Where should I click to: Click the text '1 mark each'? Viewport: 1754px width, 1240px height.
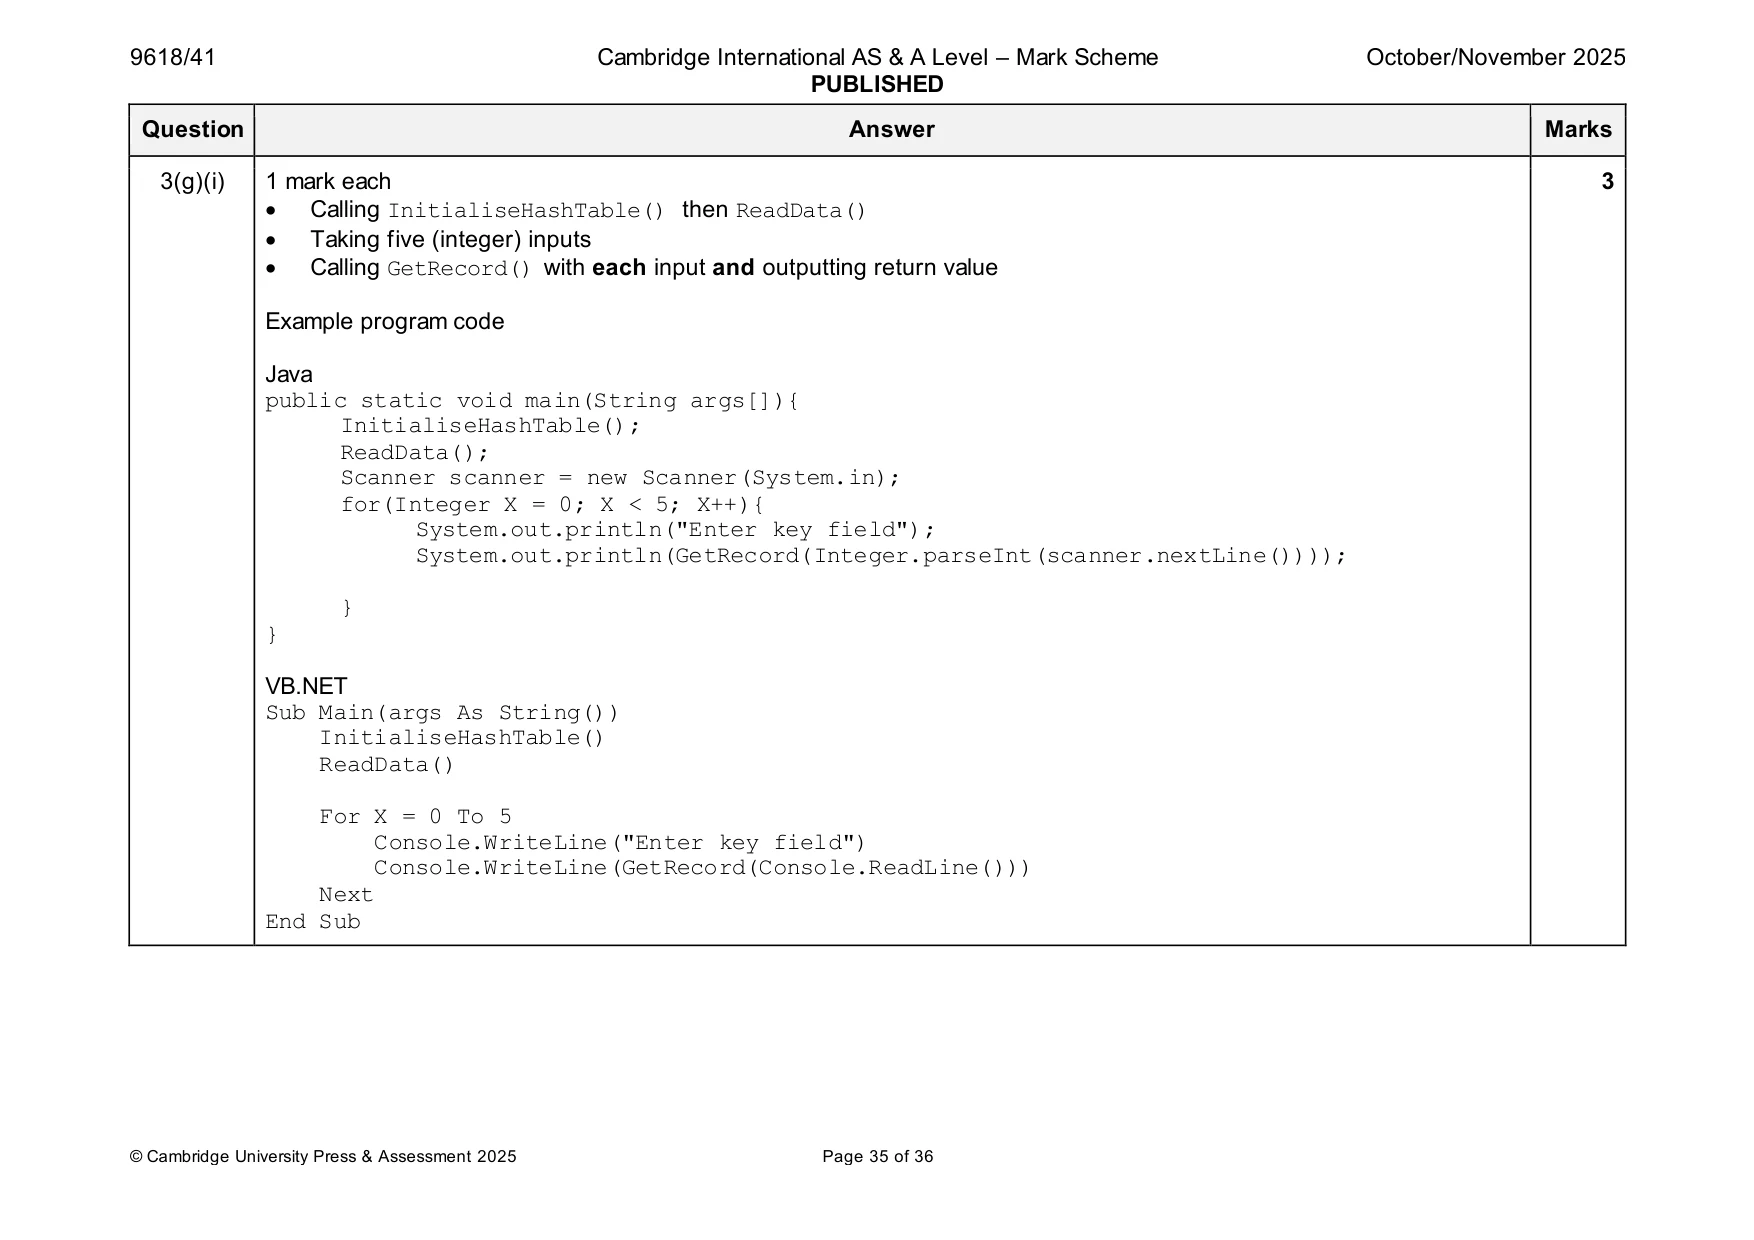point(328,182)
